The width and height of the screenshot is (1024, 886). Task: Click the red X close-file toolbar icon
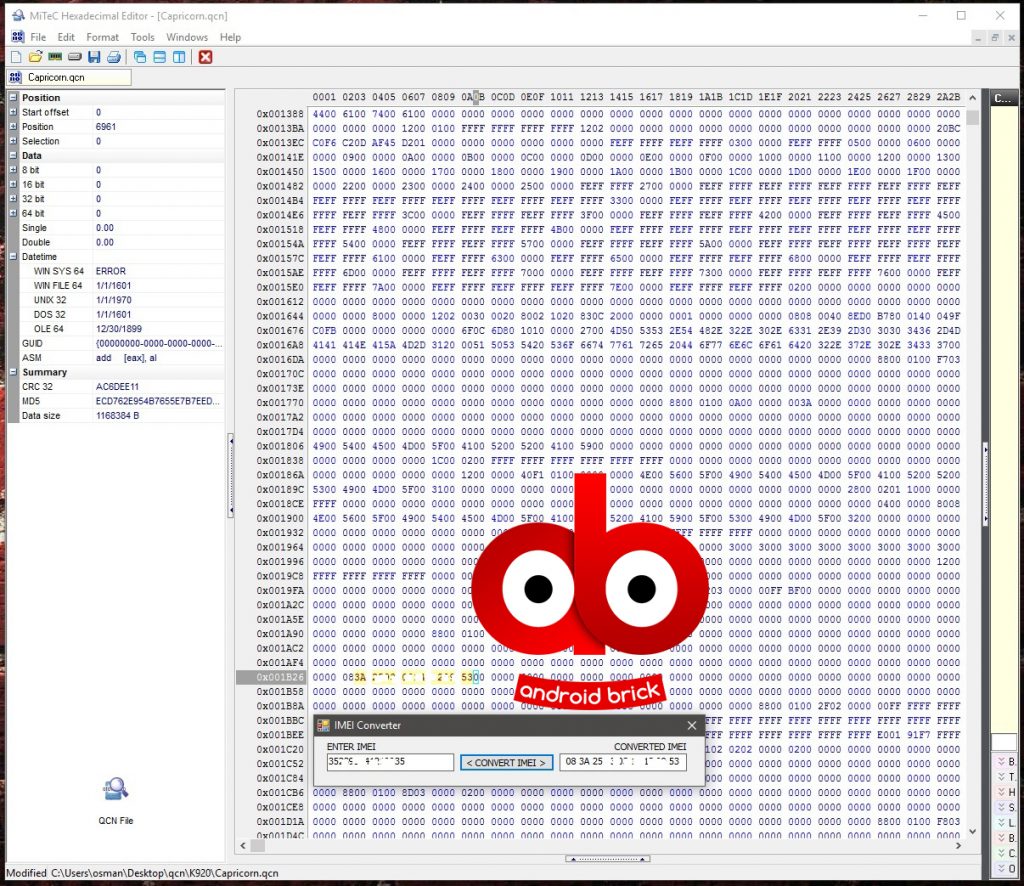point(205,57)
